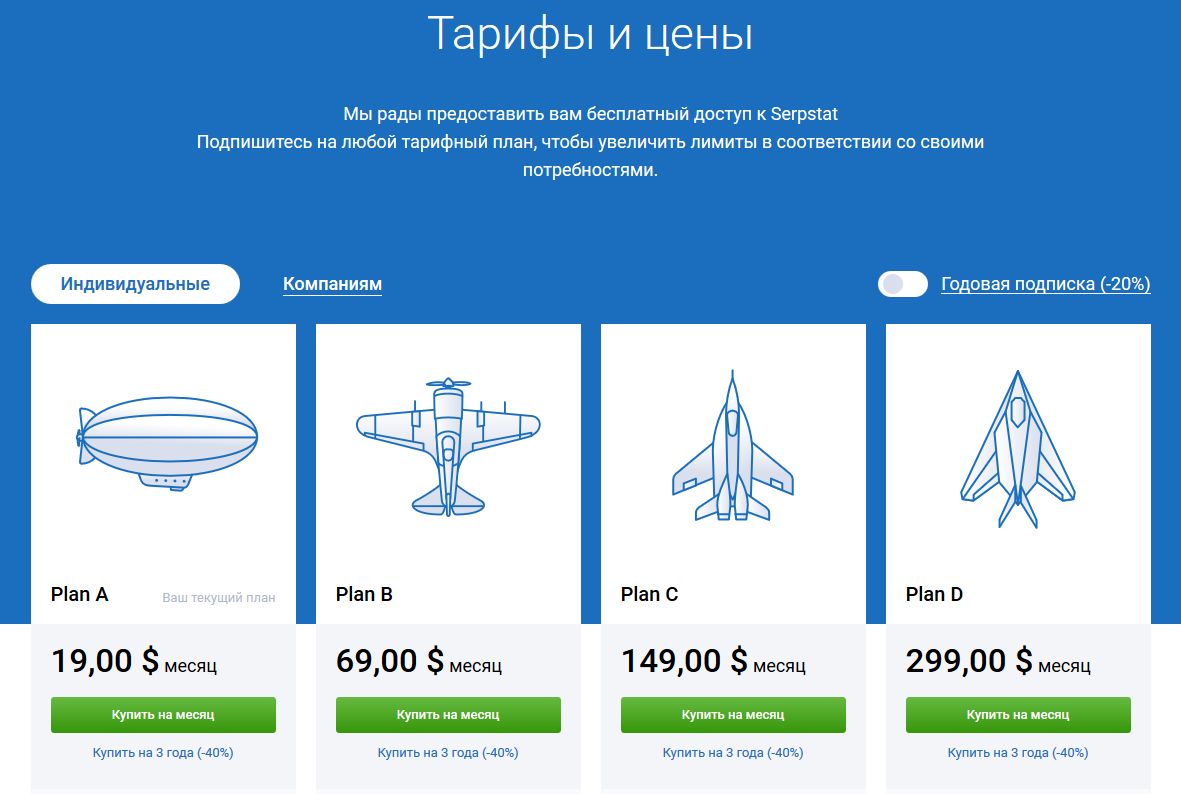The image size is (1181, 794).
Task: Click the Ваш текущий план label
Action: (x=219, y=597)
